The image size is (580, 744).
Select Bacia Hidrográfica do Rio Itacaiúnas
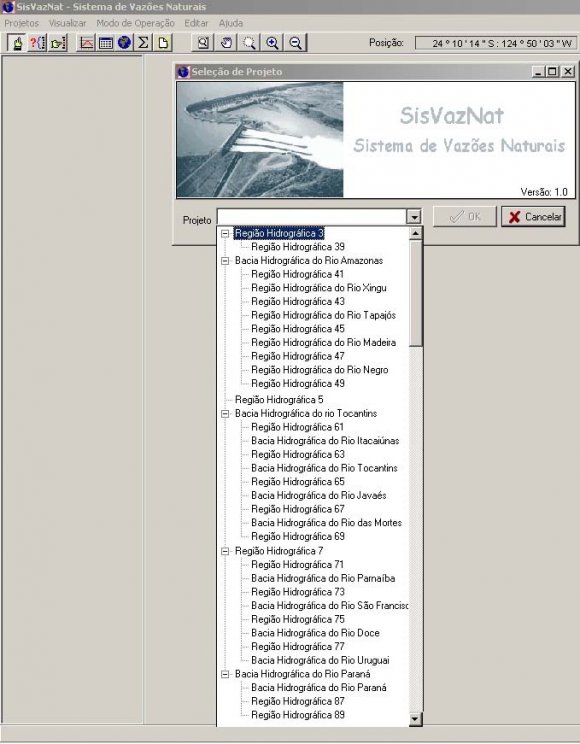(x=325, y=441)
